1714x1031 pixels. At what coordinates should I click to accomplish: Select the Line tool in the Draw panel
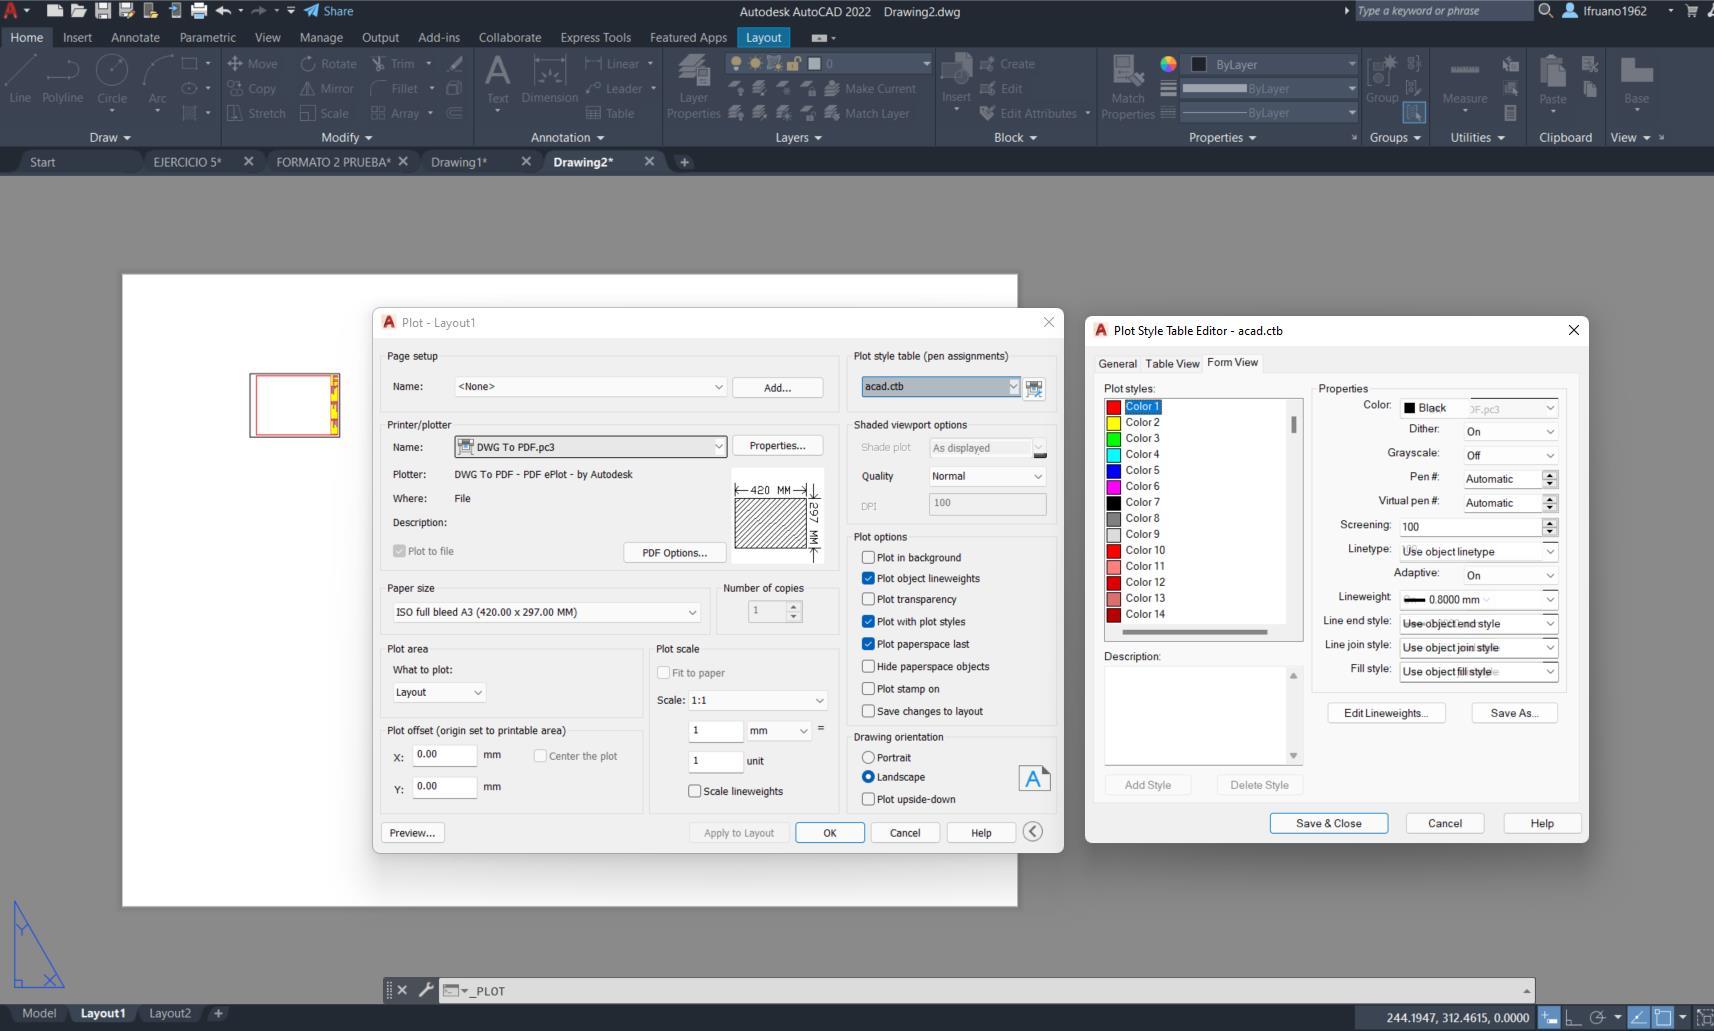tap(20, 79)
